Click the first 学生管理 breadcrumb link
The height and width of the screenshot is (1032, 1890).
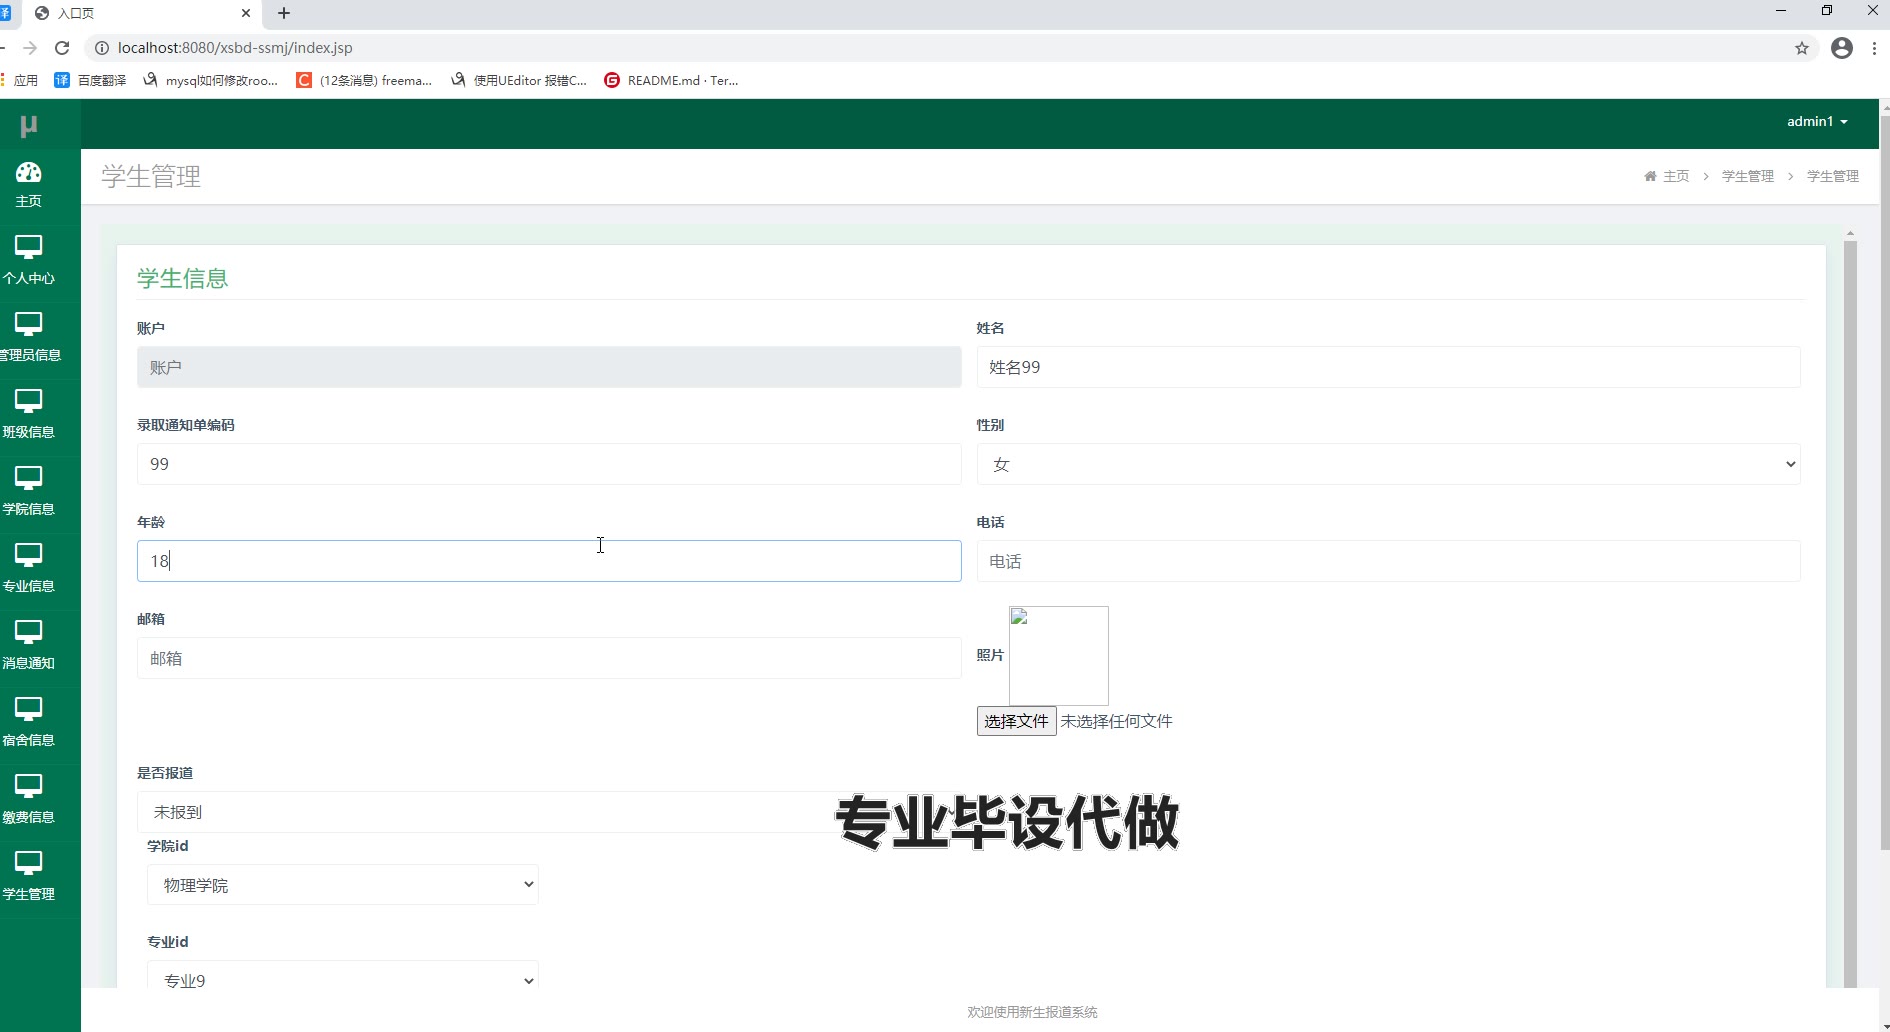click(1748, 176)
